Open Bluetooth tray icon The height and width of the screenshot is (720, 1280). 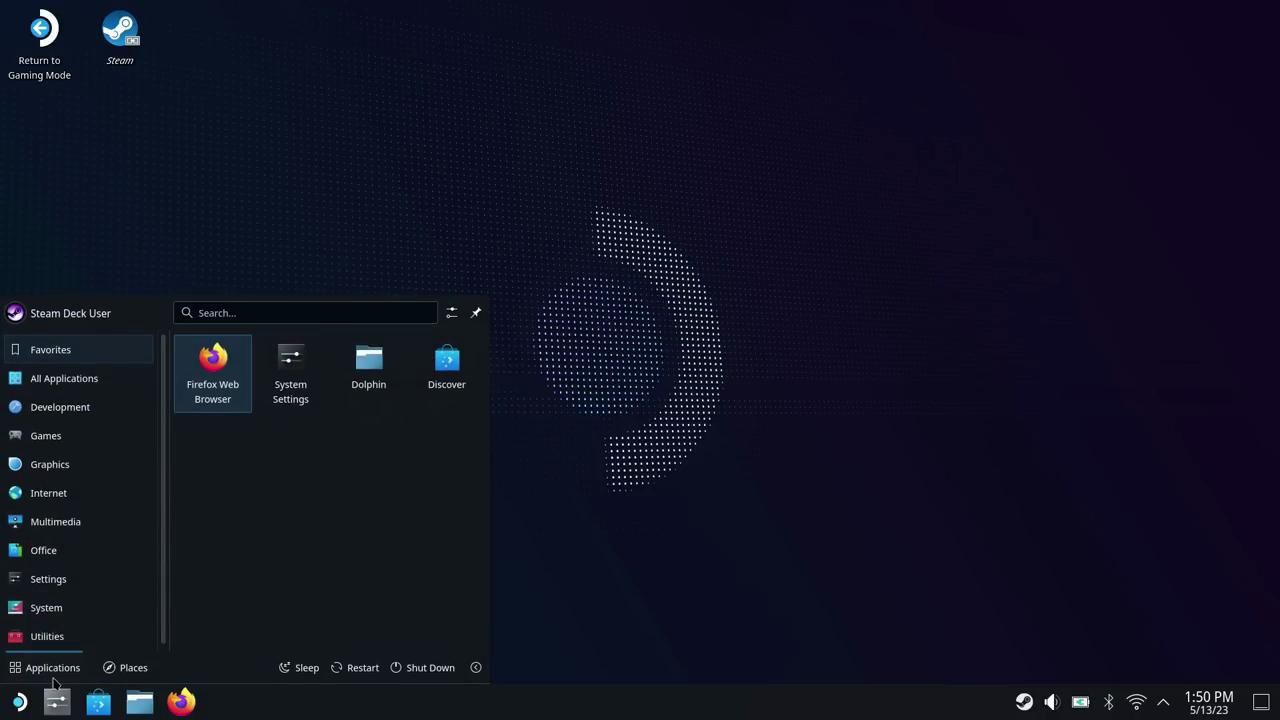click(x=1108, y=702)
